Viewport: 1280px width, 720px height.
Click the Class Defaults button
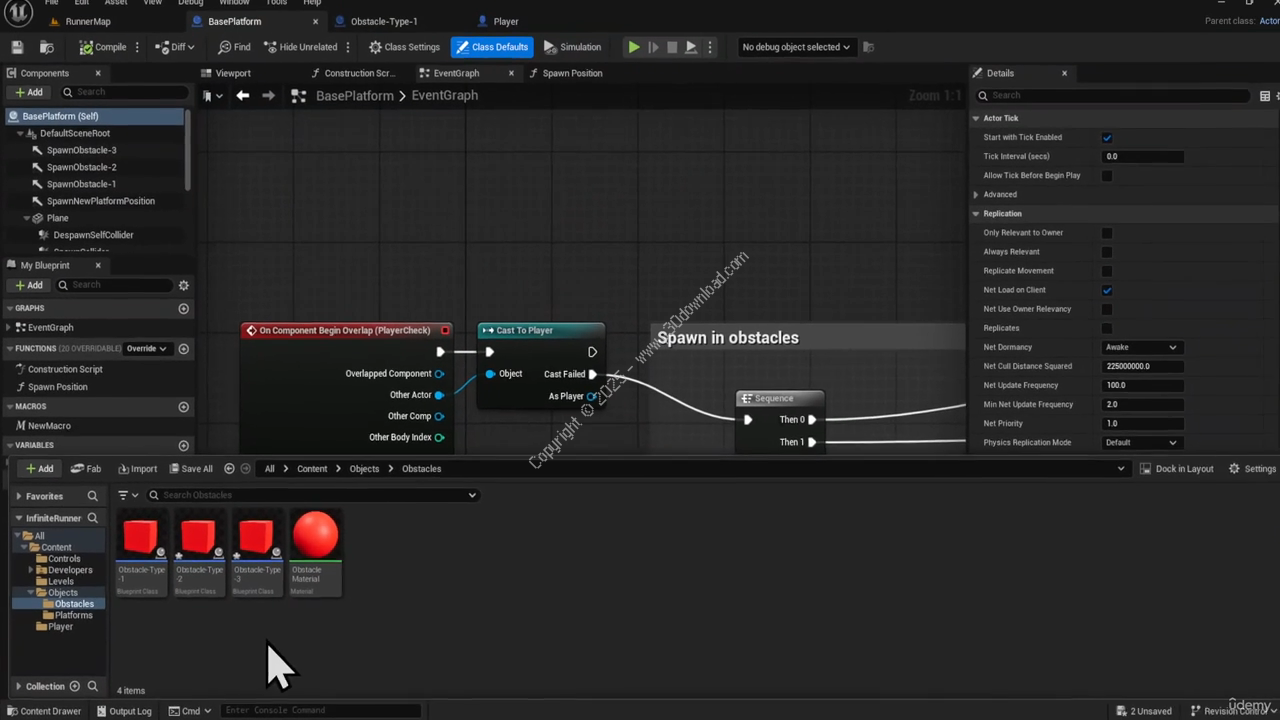491,47
